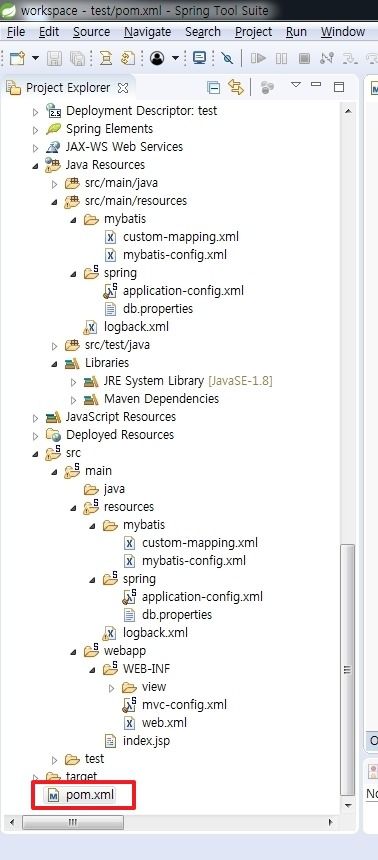Open the Run menu
Screen dimensions: 378x860
click(x=296, y=32)
